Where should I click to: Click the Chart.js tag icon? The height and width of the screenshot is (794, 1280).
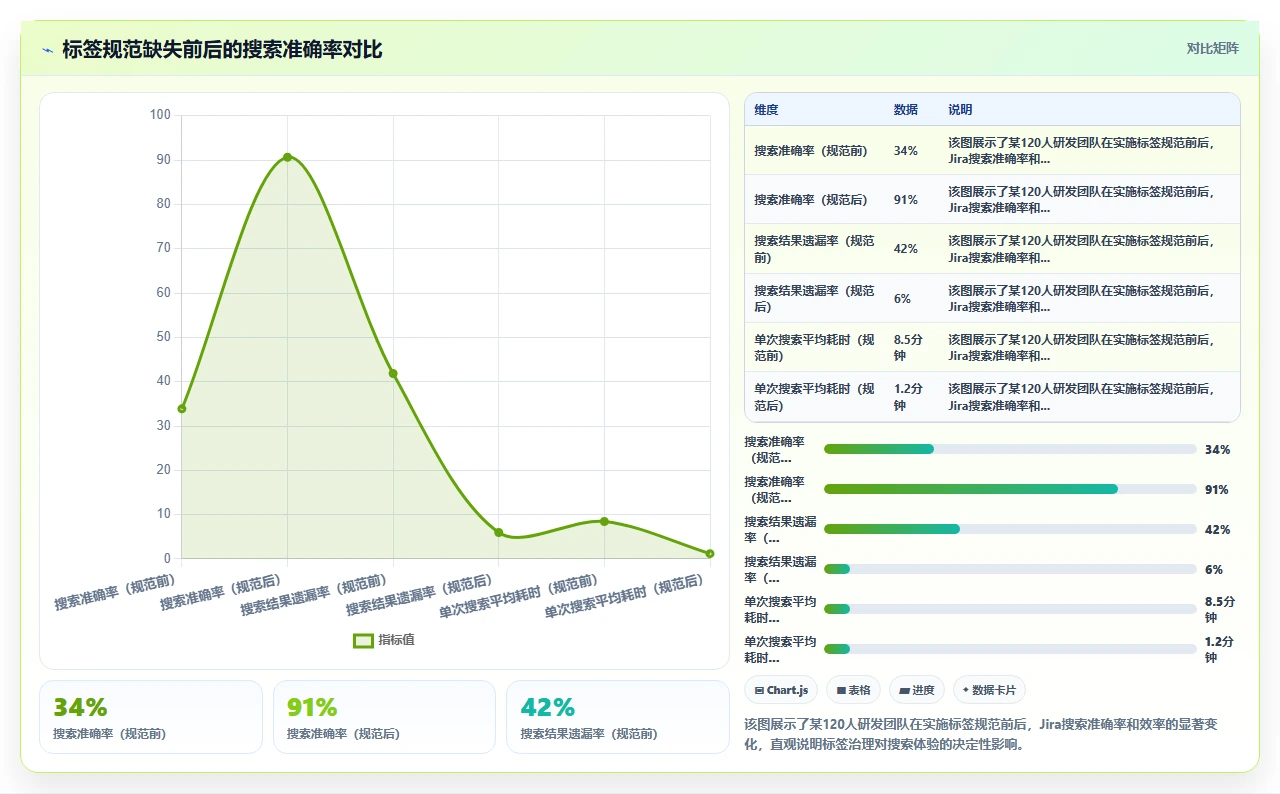pyautogui.click(x=760, y=691)
